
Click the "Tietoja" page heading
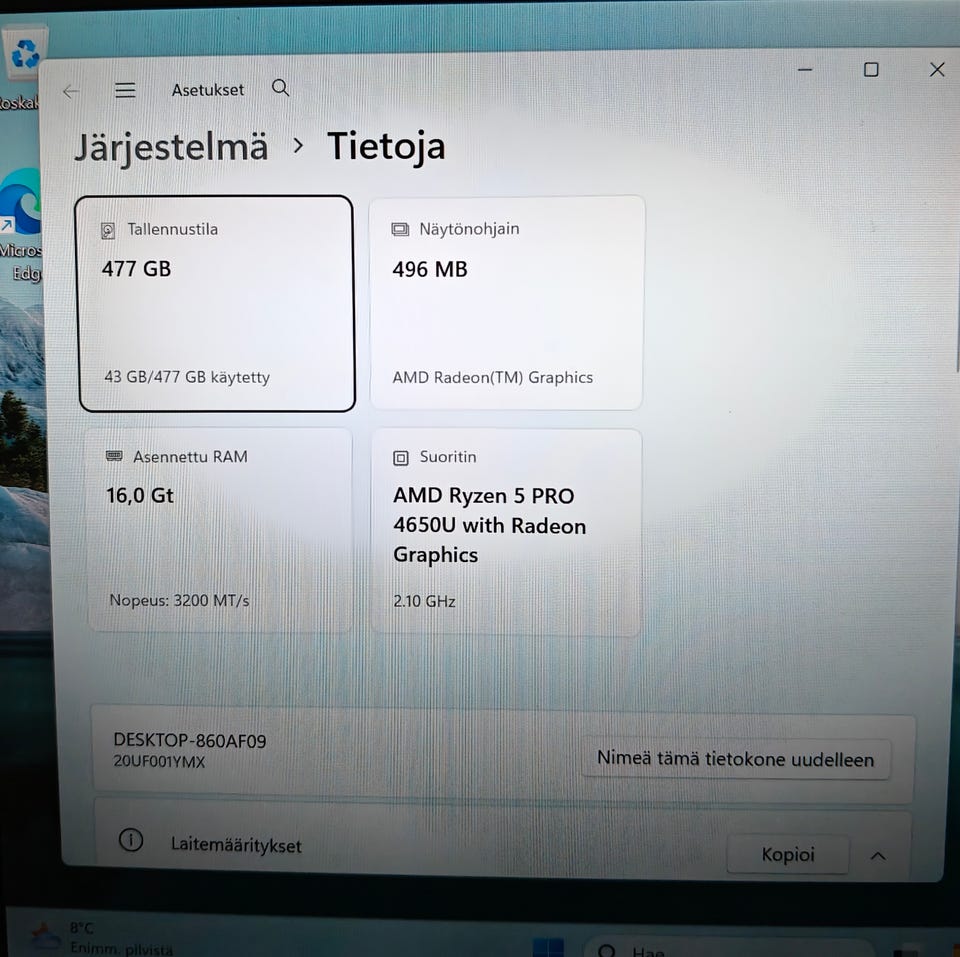pyautogui.click(x=386, y=147)
